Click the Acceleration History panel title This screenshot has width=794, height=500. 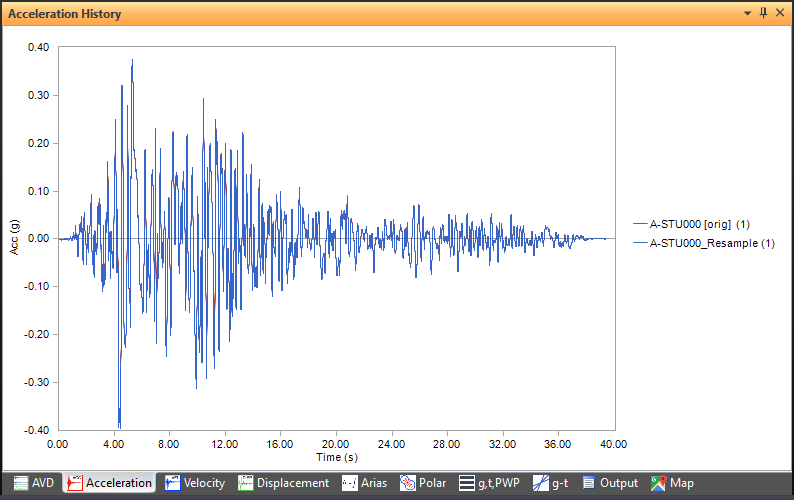(65, 14)
